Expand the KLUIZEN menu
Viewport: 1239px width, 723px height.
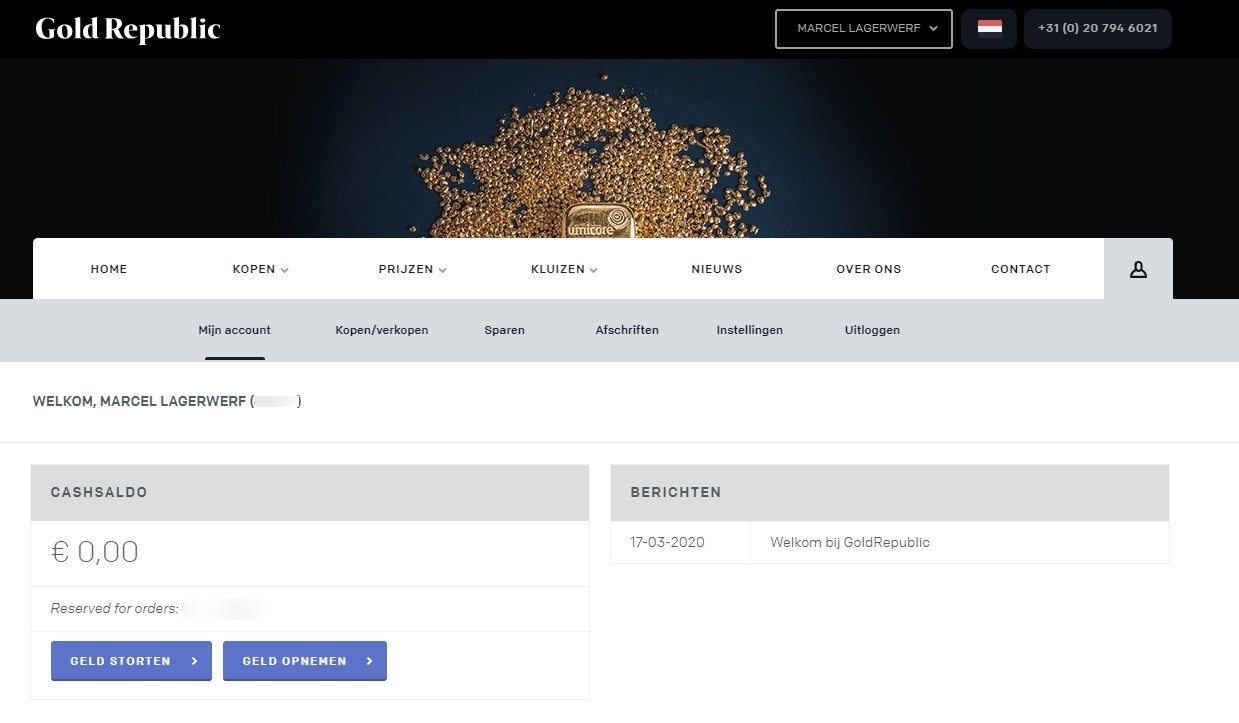[564, 269]
